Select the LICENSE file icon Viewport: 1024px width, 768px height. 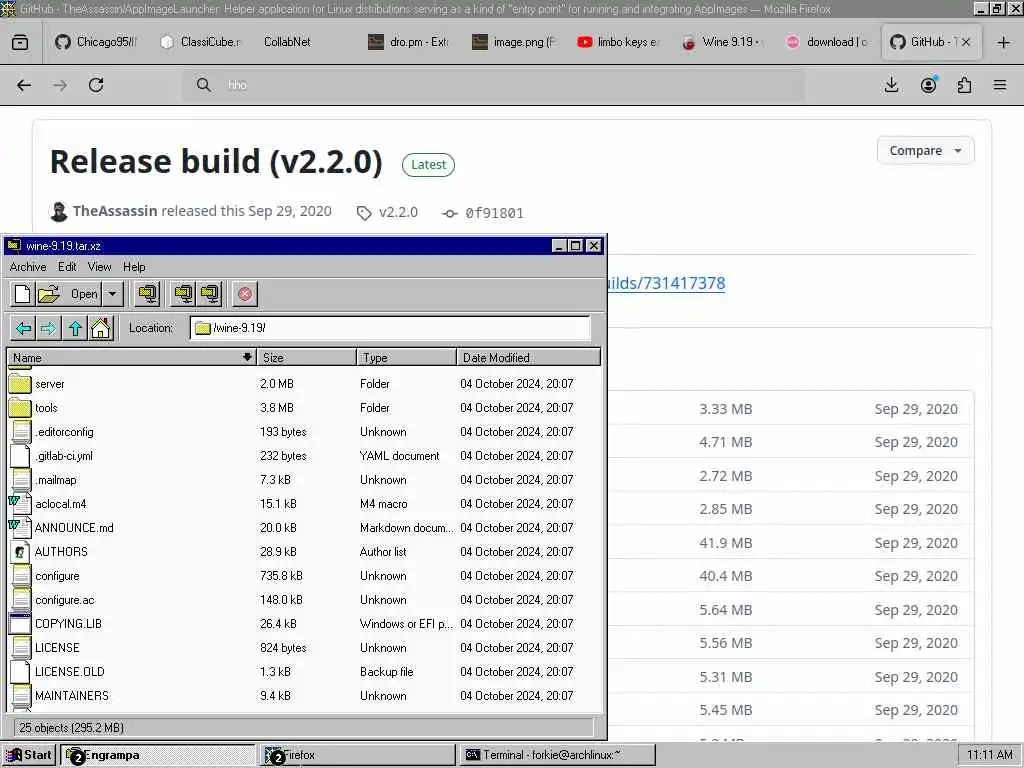pyautogui.click(x=21, y=648)
